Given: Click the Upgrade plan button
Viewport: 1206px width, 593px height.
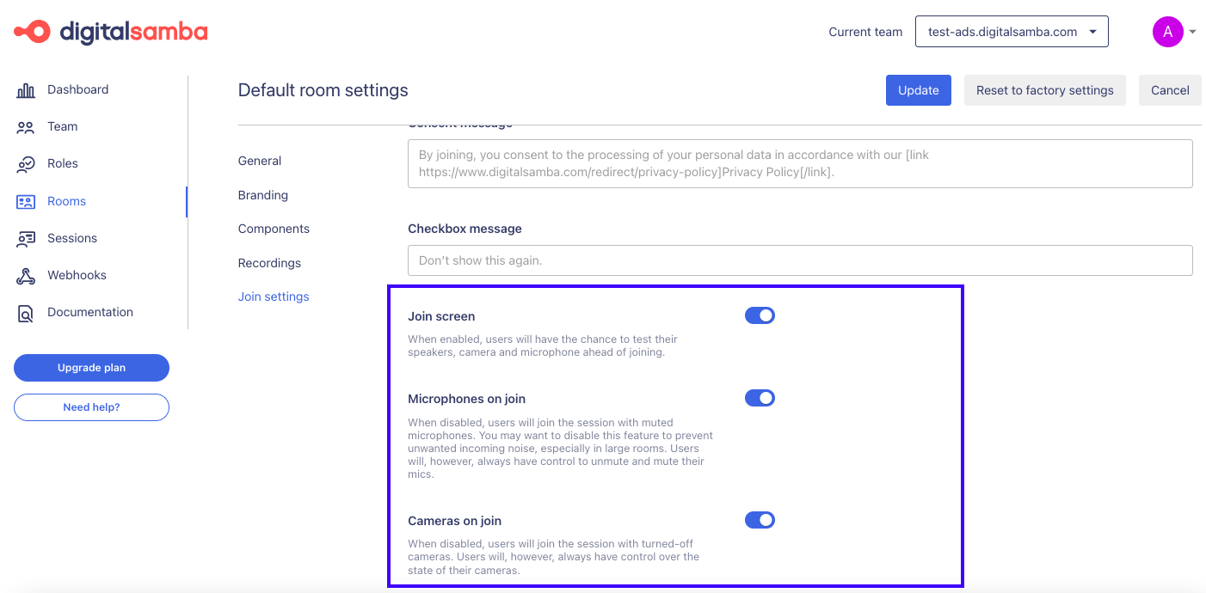Looking at the screenshot, I should [91, 367].
